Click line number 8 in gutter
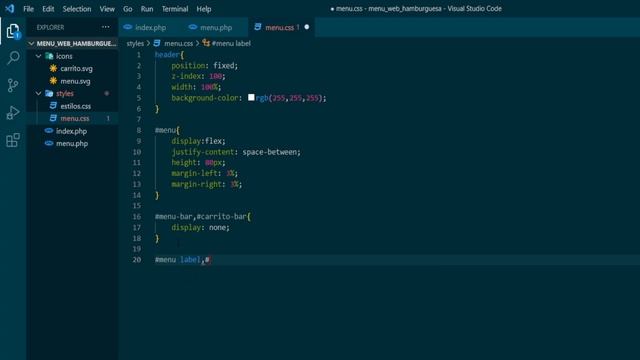640x360 pixels. [x=139, y=130]
